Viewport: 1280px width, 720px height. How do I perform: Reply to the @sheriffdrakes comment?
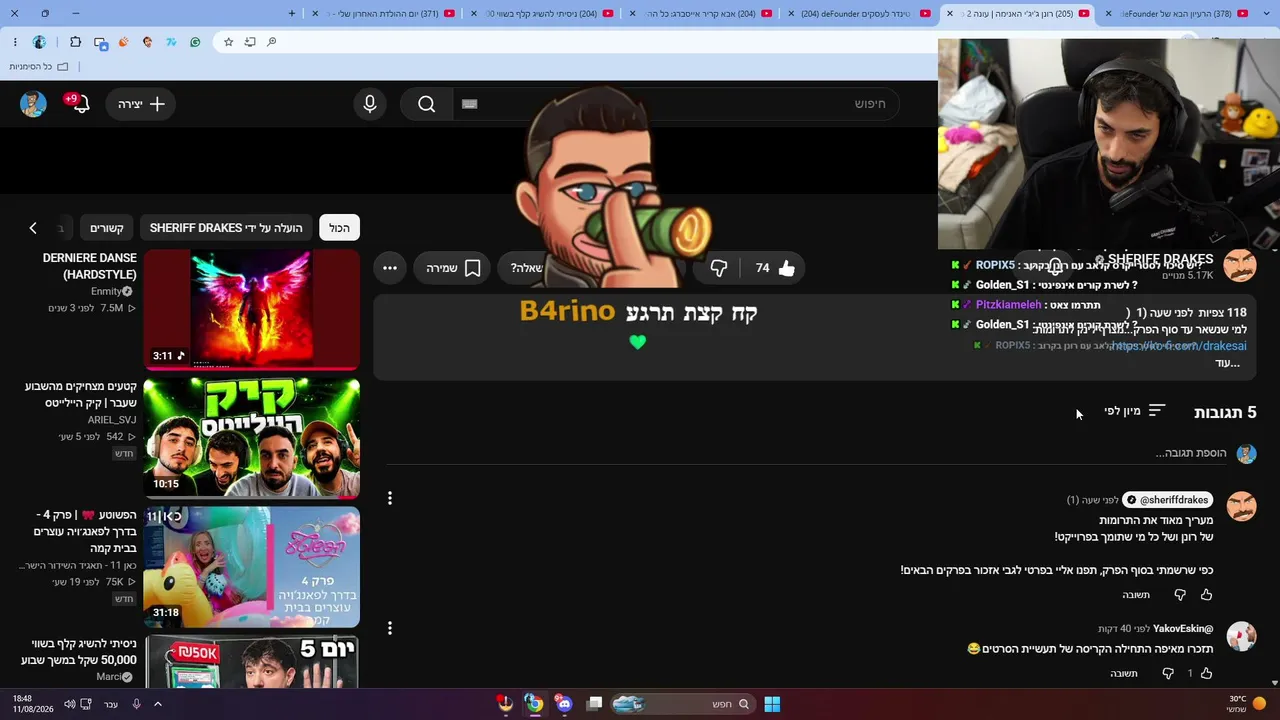coord(1136,595)
